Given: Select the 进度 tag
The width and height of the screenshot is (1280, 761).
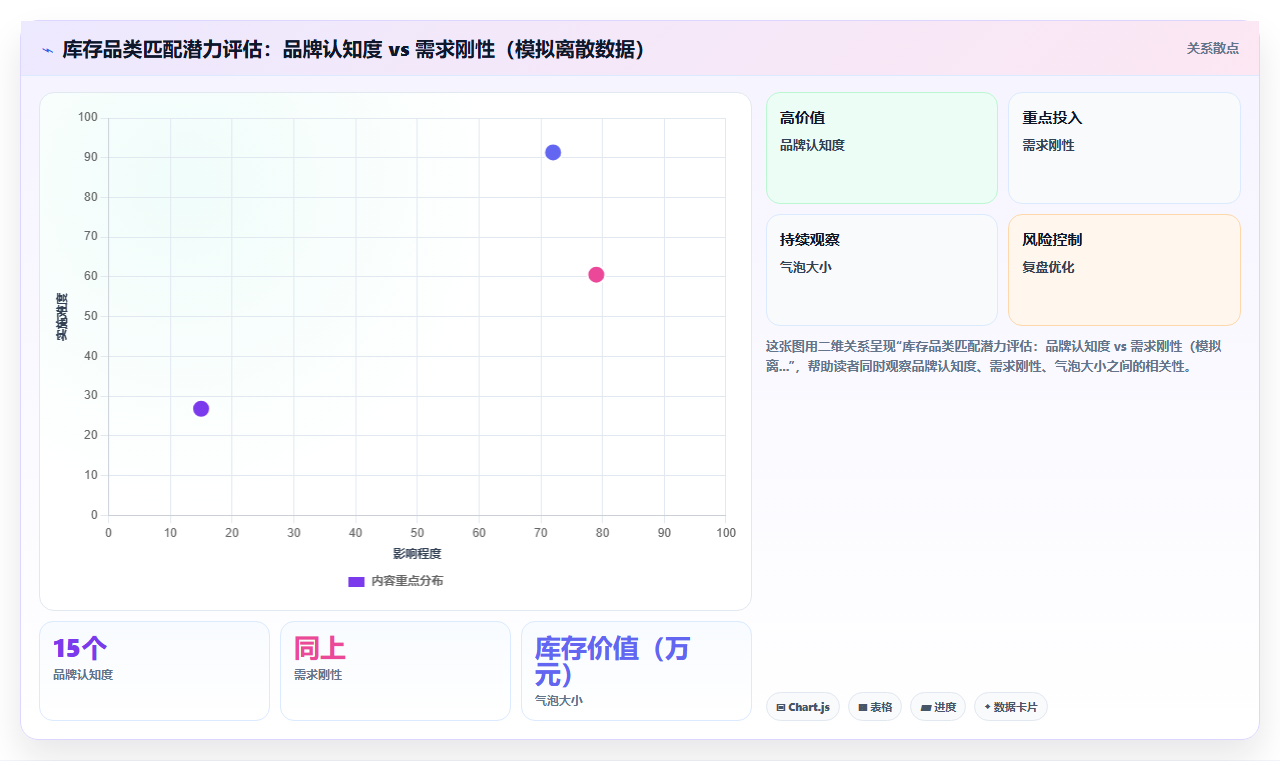Looking at the screenshot, I should point(938,707).
